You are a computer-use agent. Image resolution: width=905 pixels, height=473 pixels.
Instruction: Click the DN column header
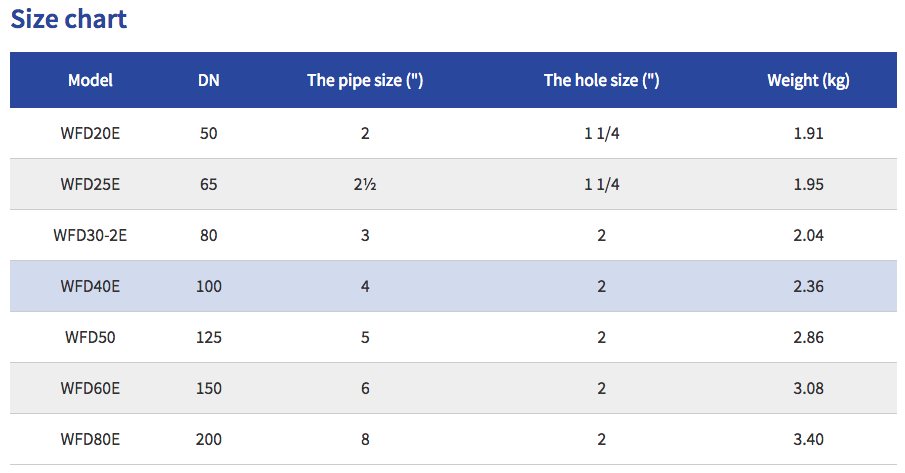pos(208,80)
